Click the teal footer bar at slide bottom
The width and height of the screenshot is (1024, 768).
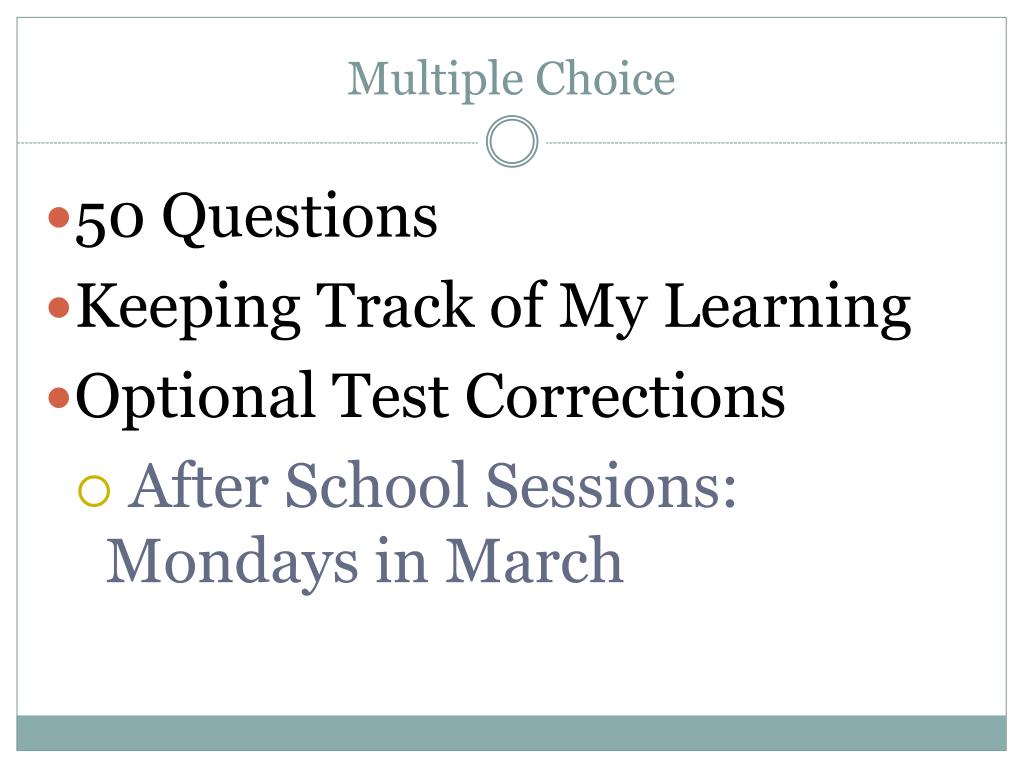pyautogui.click(x=511, y=733)
